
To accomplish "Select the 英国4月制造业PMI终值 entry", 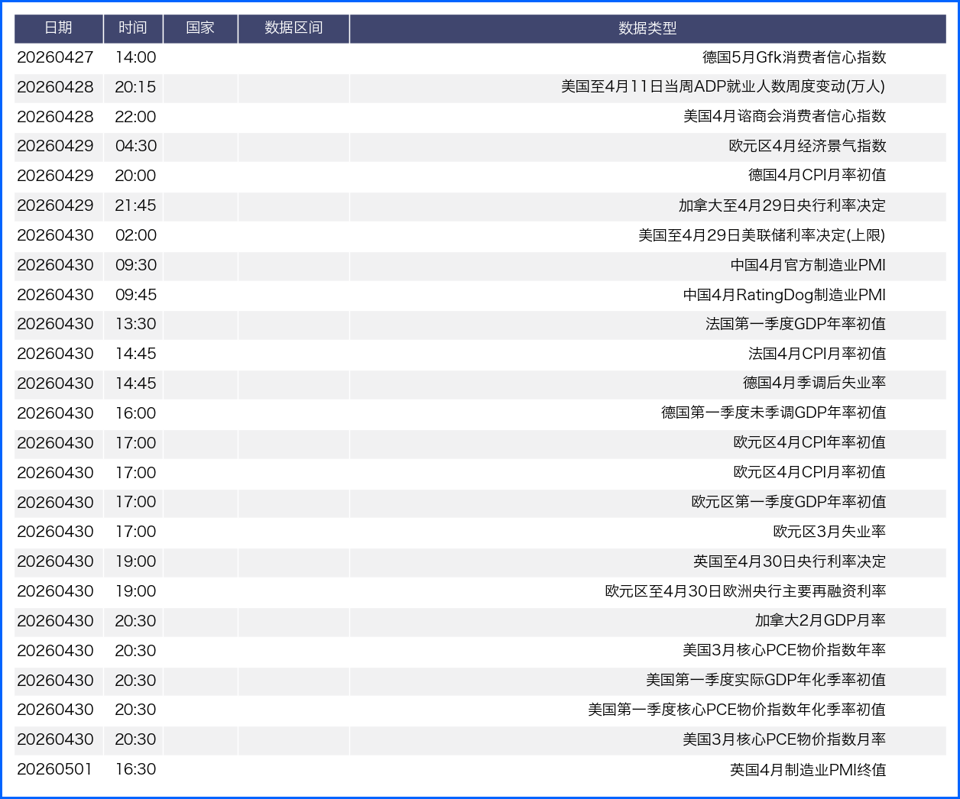I will (x=807, y=770).
